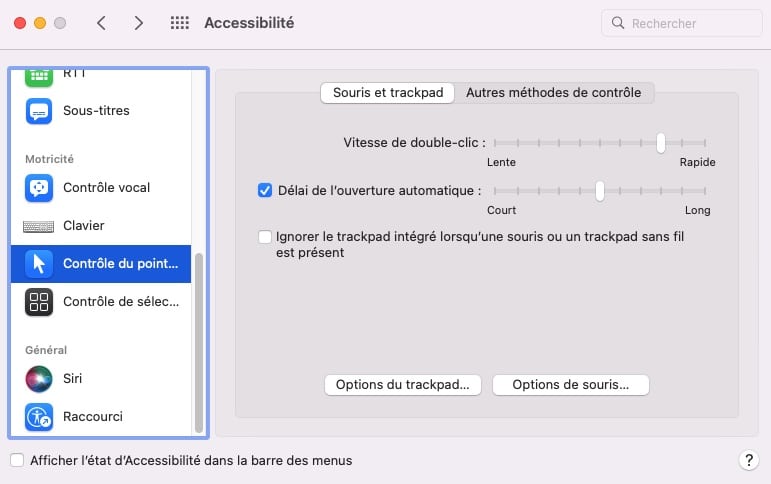Image resolution: width=771 pixels, height=484 pixels.
Task: Open Options de souris dialog
Action: click(x=571, y=385)
